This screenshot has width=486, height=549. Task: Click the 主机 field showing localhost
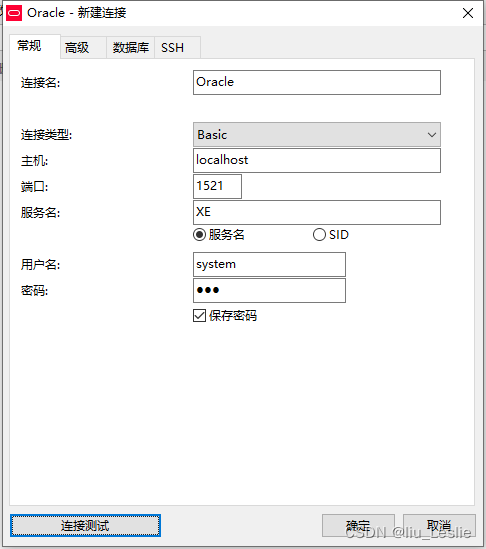click(x=317, y=160)
